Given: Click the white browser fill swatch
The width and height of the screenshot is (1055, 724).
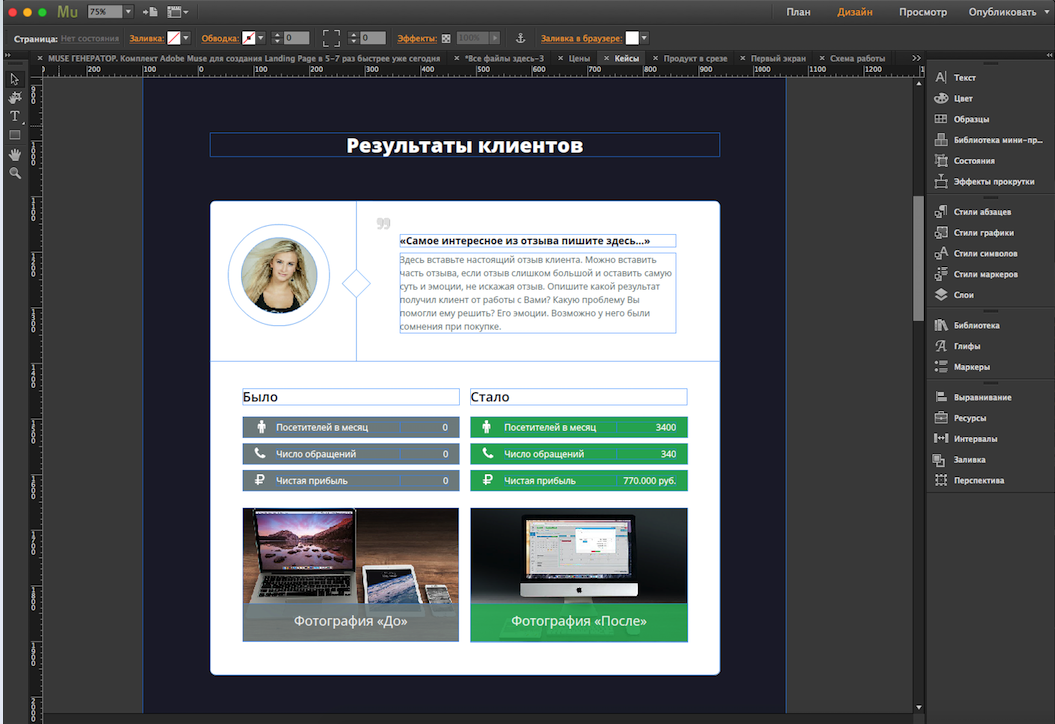Looking at the screenshot, I should [x=631, y=38].
